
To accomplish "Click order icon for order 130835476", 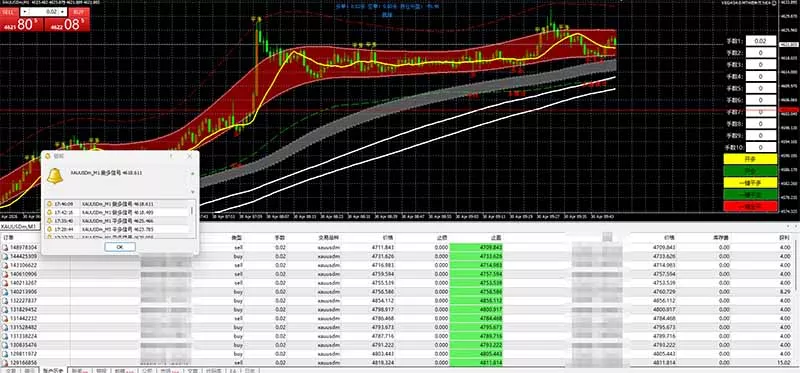I will 5,345.
